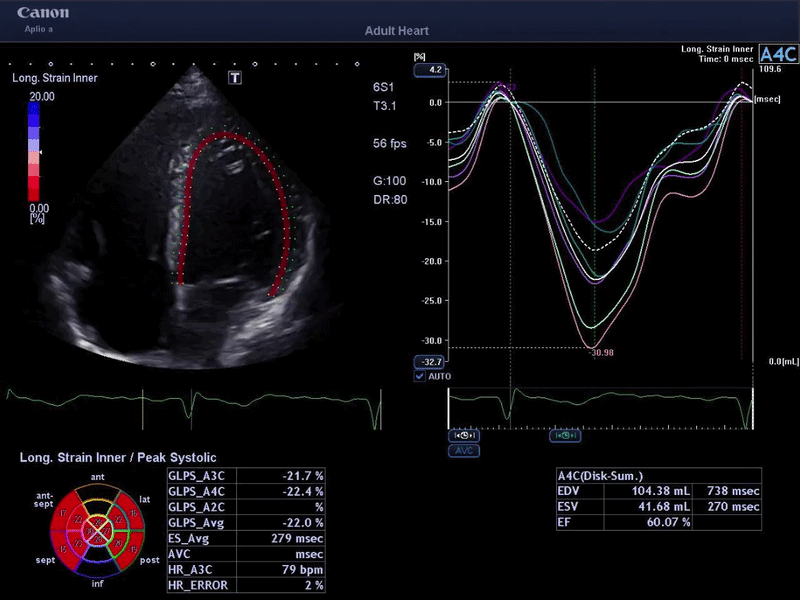800x600 pixels.
Task: Click the GLPS_Avg value -22.0 %
Action: pyautogui.click(x=303, y=523)
